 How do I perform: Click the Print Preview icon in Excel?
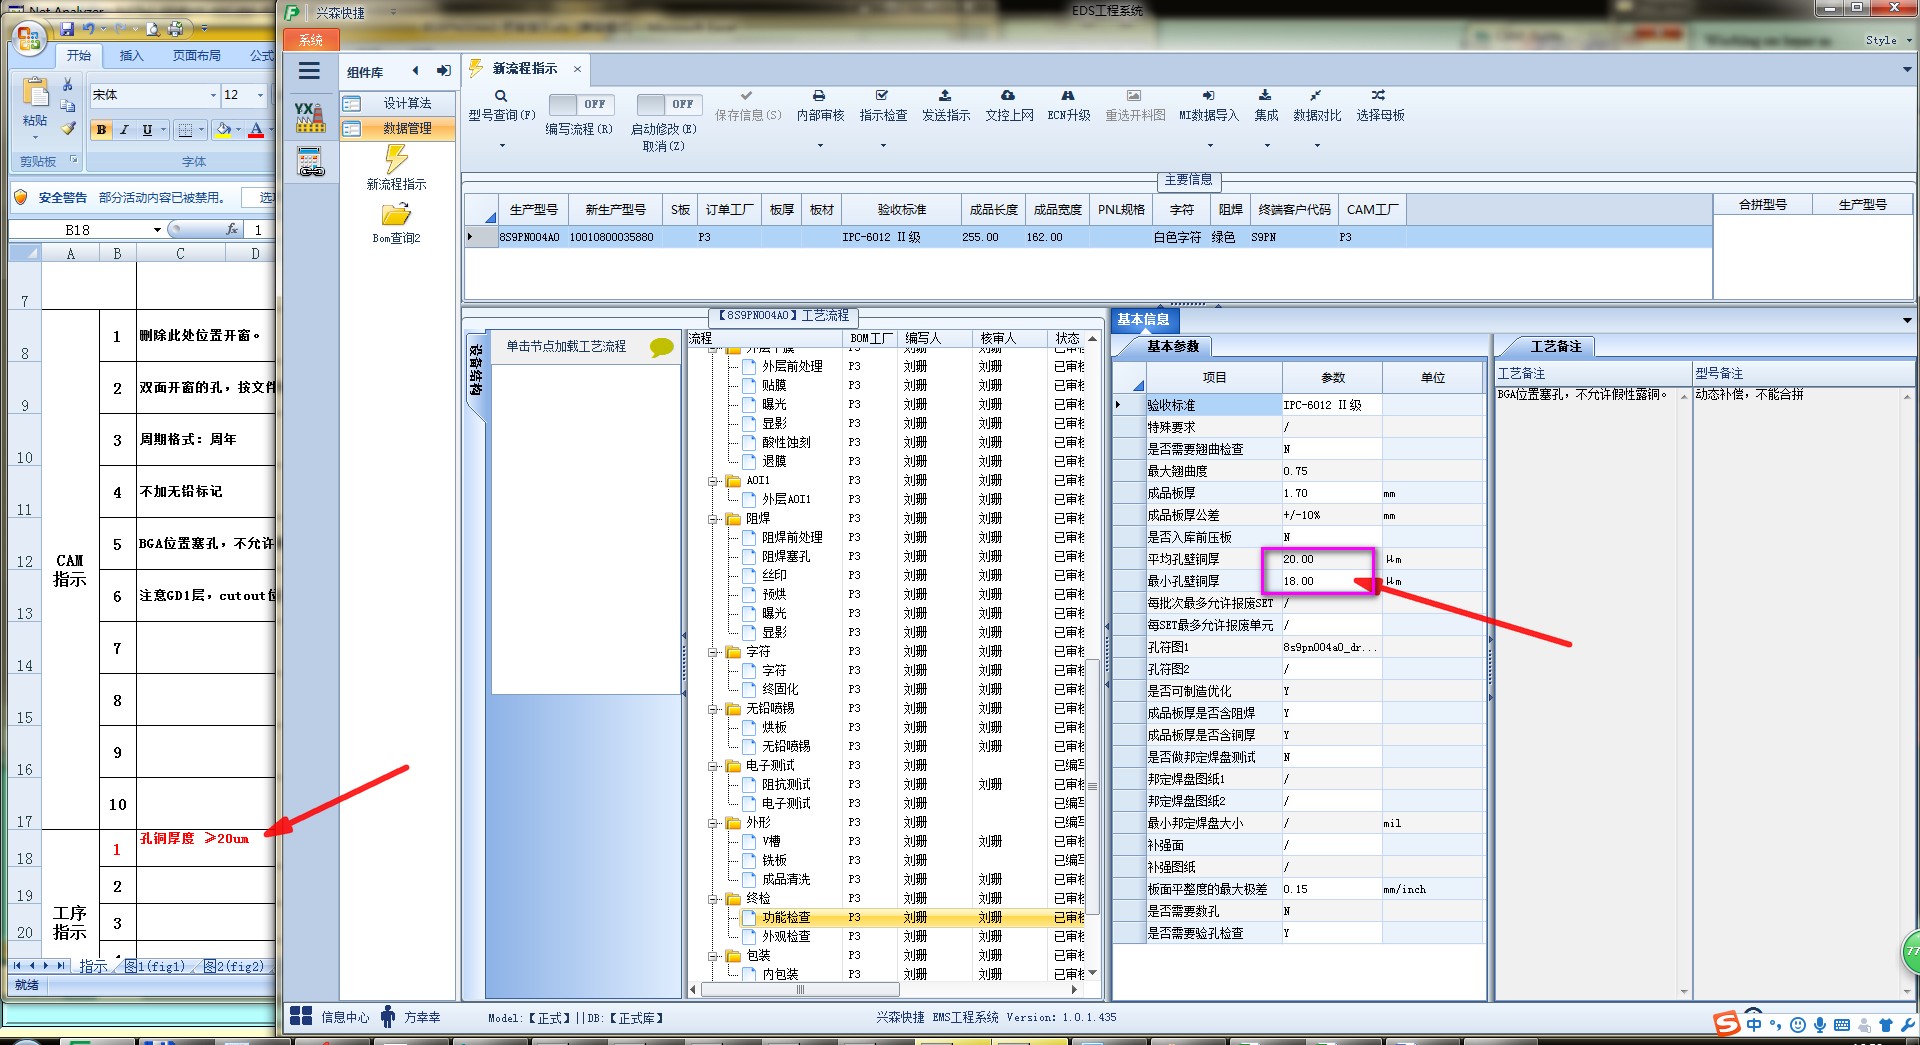[153, 28]
